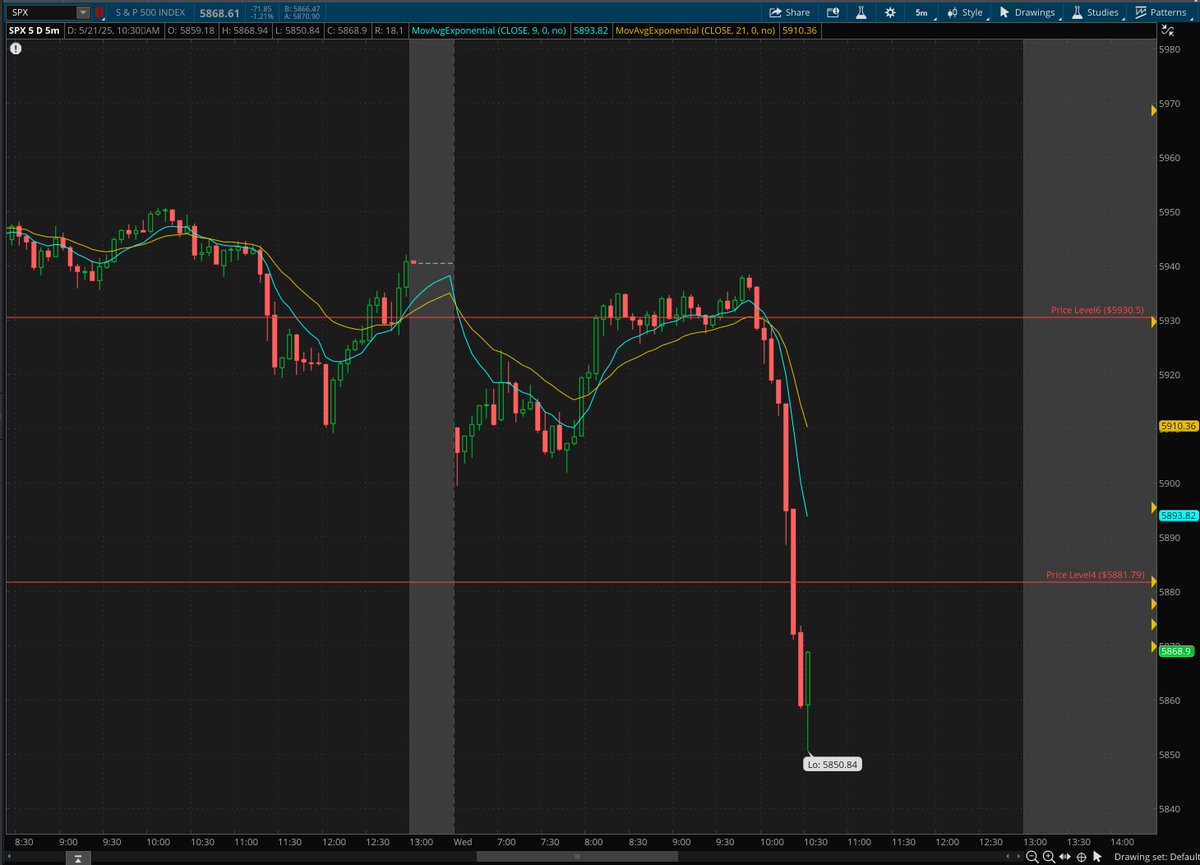Image resolution: width=1200 pixels, height=865 pixels.
Task: Open the Share menu
Action: point(789,13)
